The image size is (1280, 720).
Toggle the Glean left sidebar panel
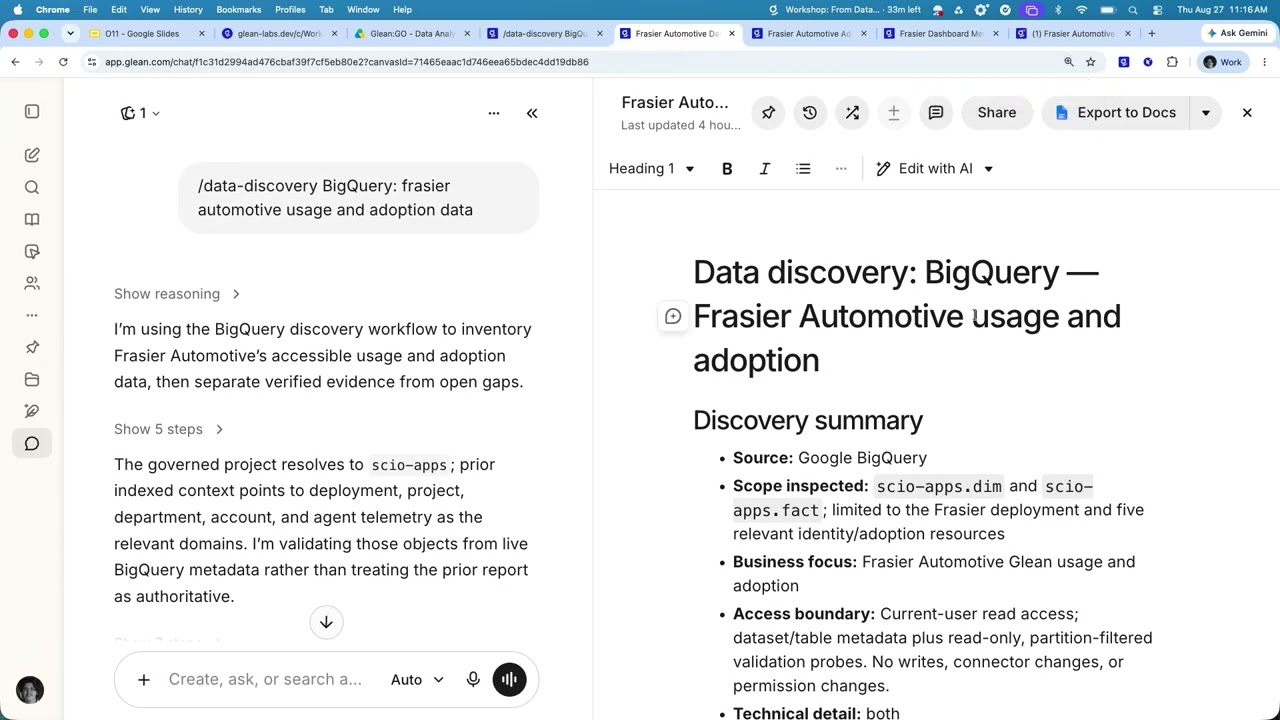tap(32, 112)
